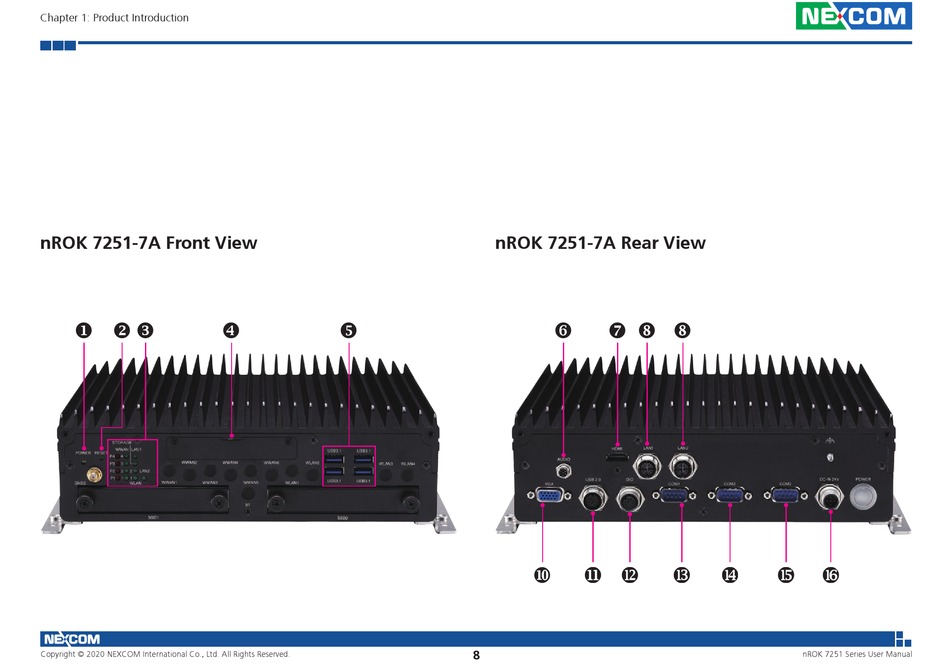Click the grounding screw on the rear panel
This screenshot has height=664, width=950.
(830, 457)
